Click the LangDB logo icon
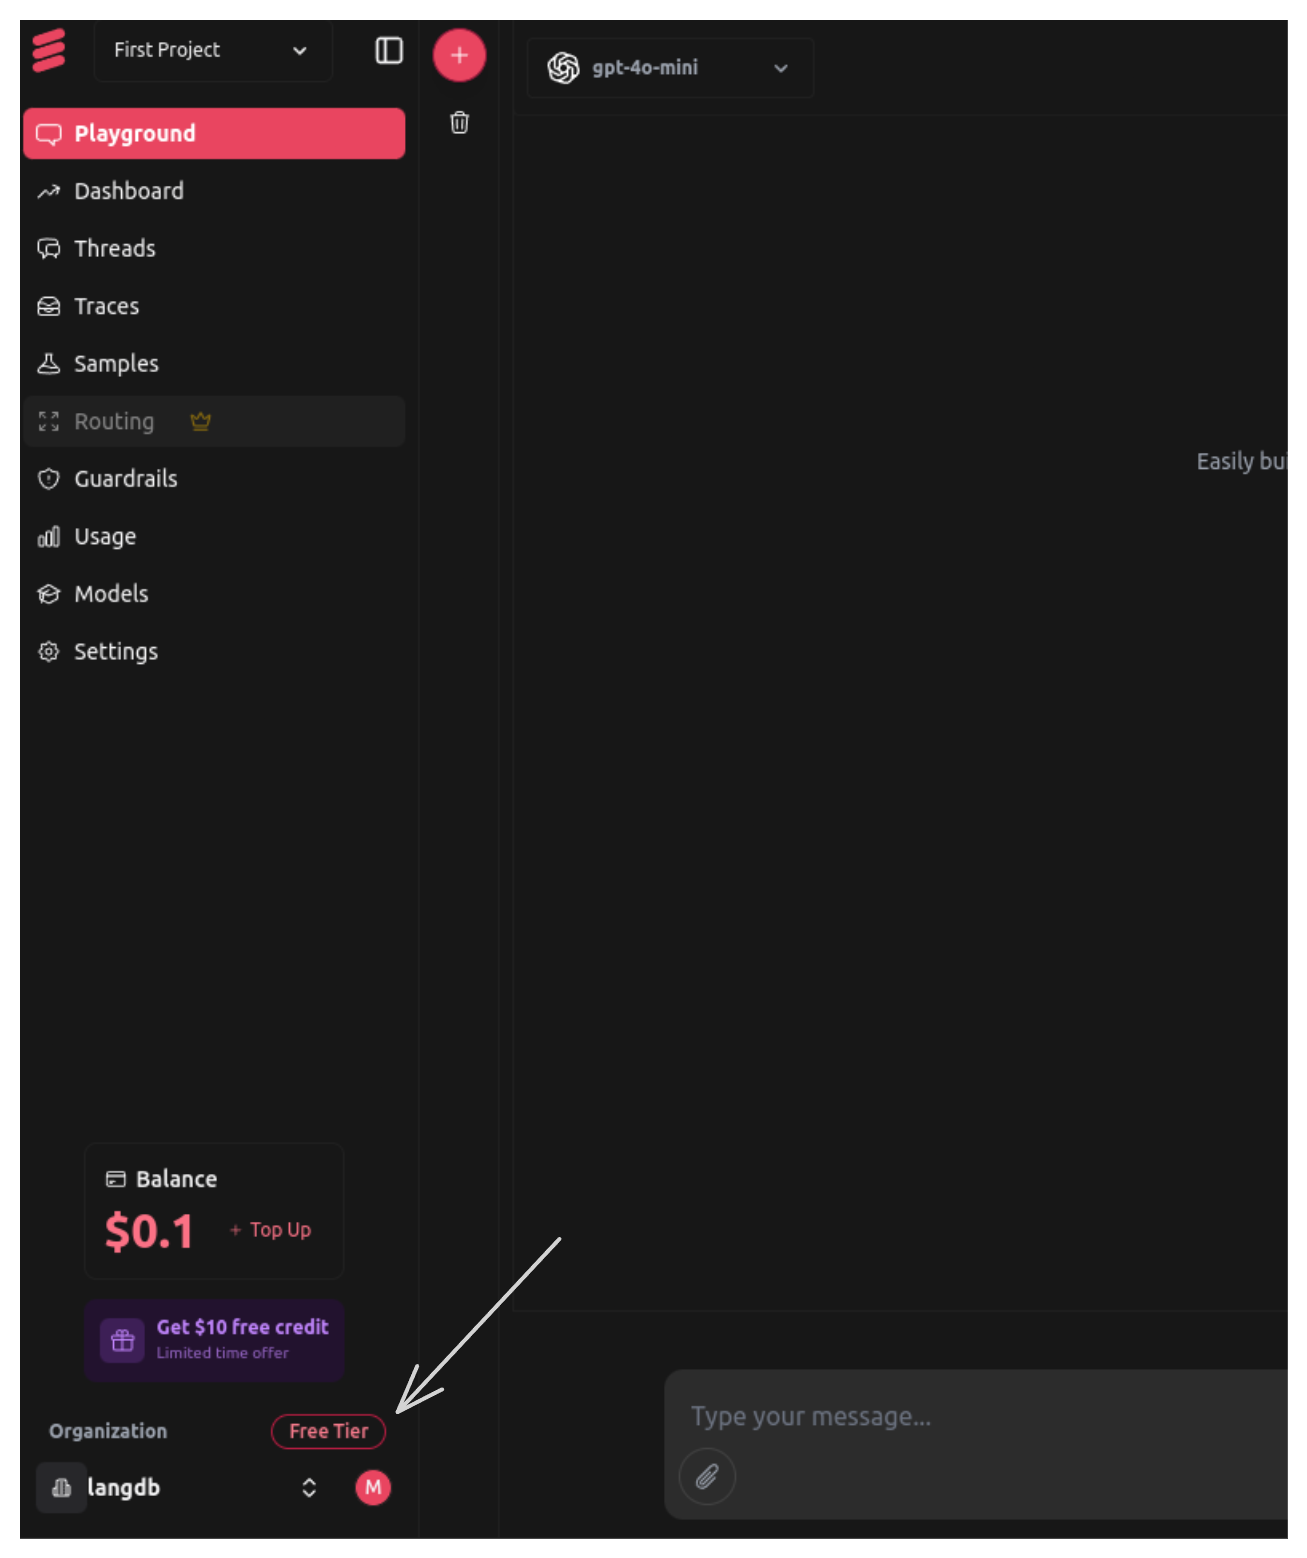The width and height of the screenshot is (1307, 1558). 48,50
